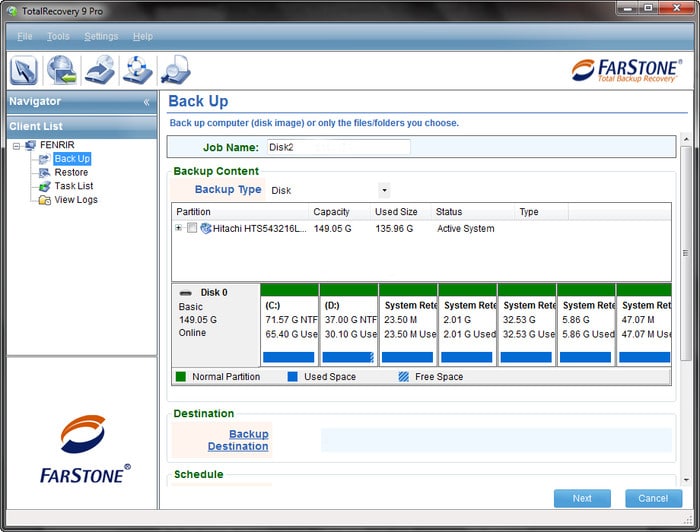700x532 pixels.
Task: Select View Logs in client tree
Action: pos(76,200)
